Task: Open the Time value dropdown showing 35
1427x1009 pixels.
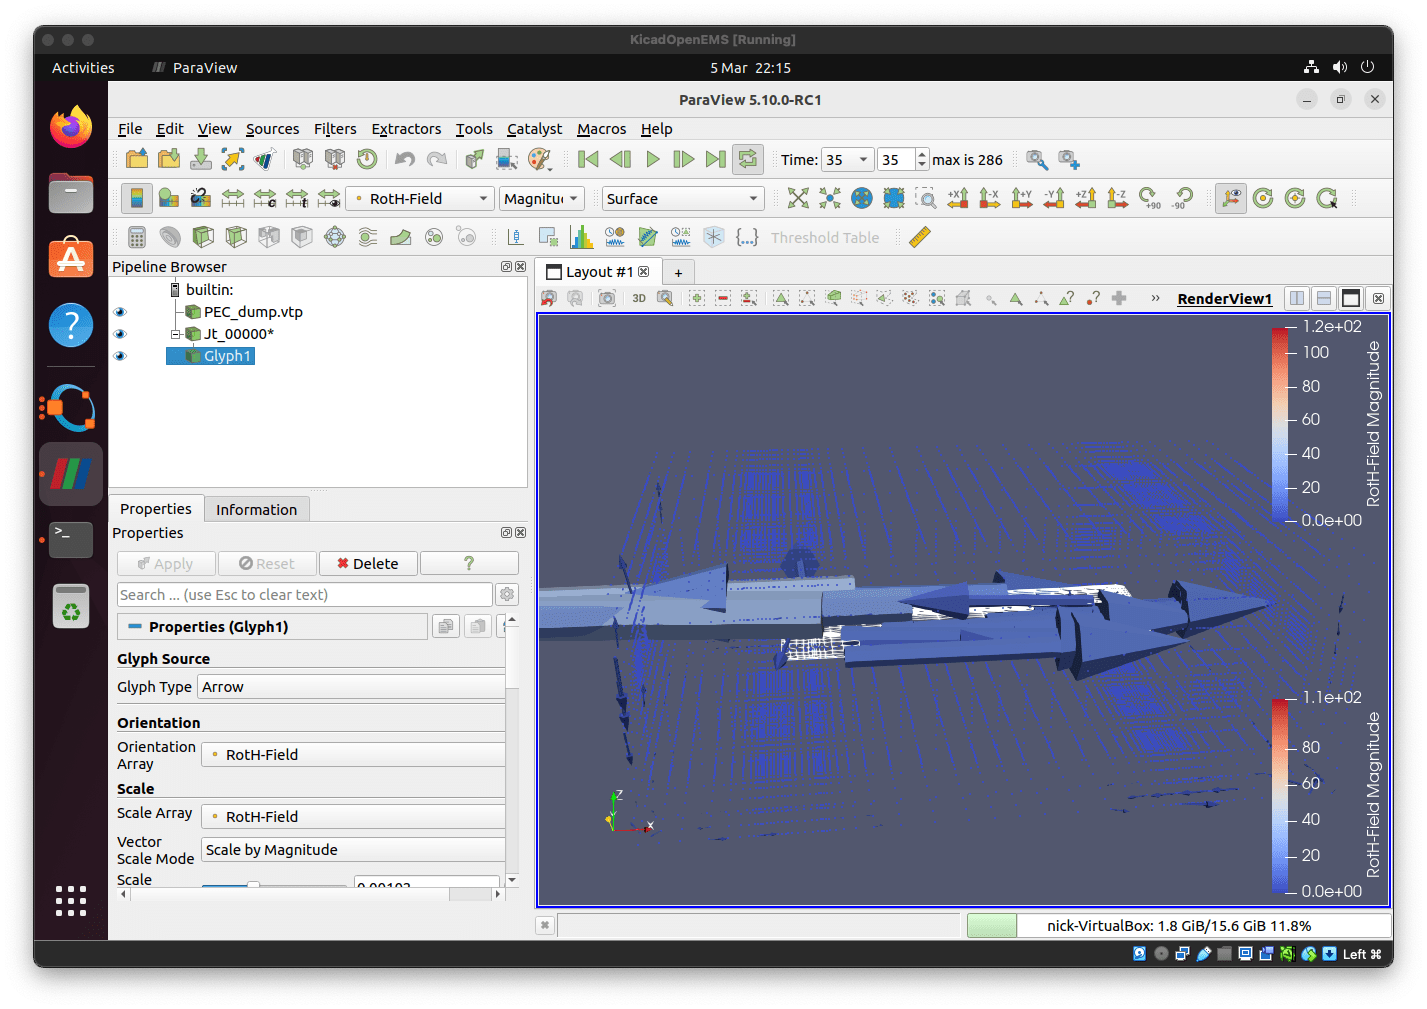Action: pyautogui.click(x=848, y=159)
